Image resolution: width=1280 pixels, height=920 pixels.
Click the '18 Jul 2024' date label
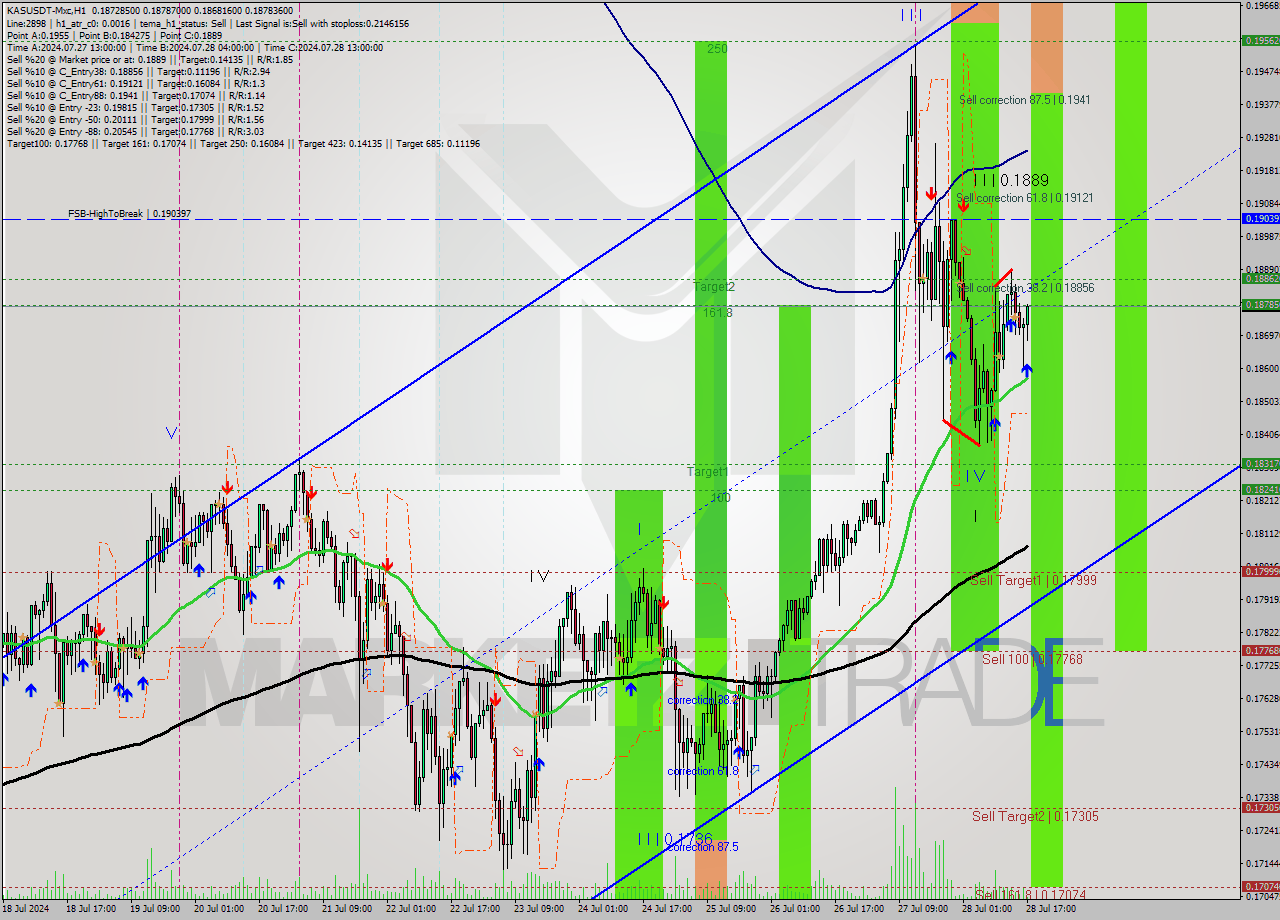25,910
